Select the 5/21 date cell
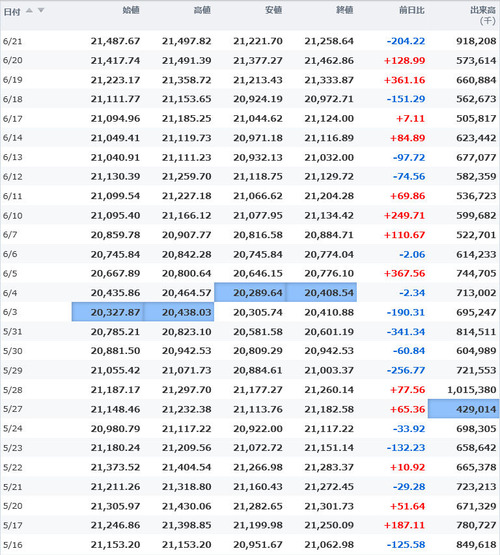Viewport: 500px width, 555px height. pyautogui.click(x=12, y=487)
